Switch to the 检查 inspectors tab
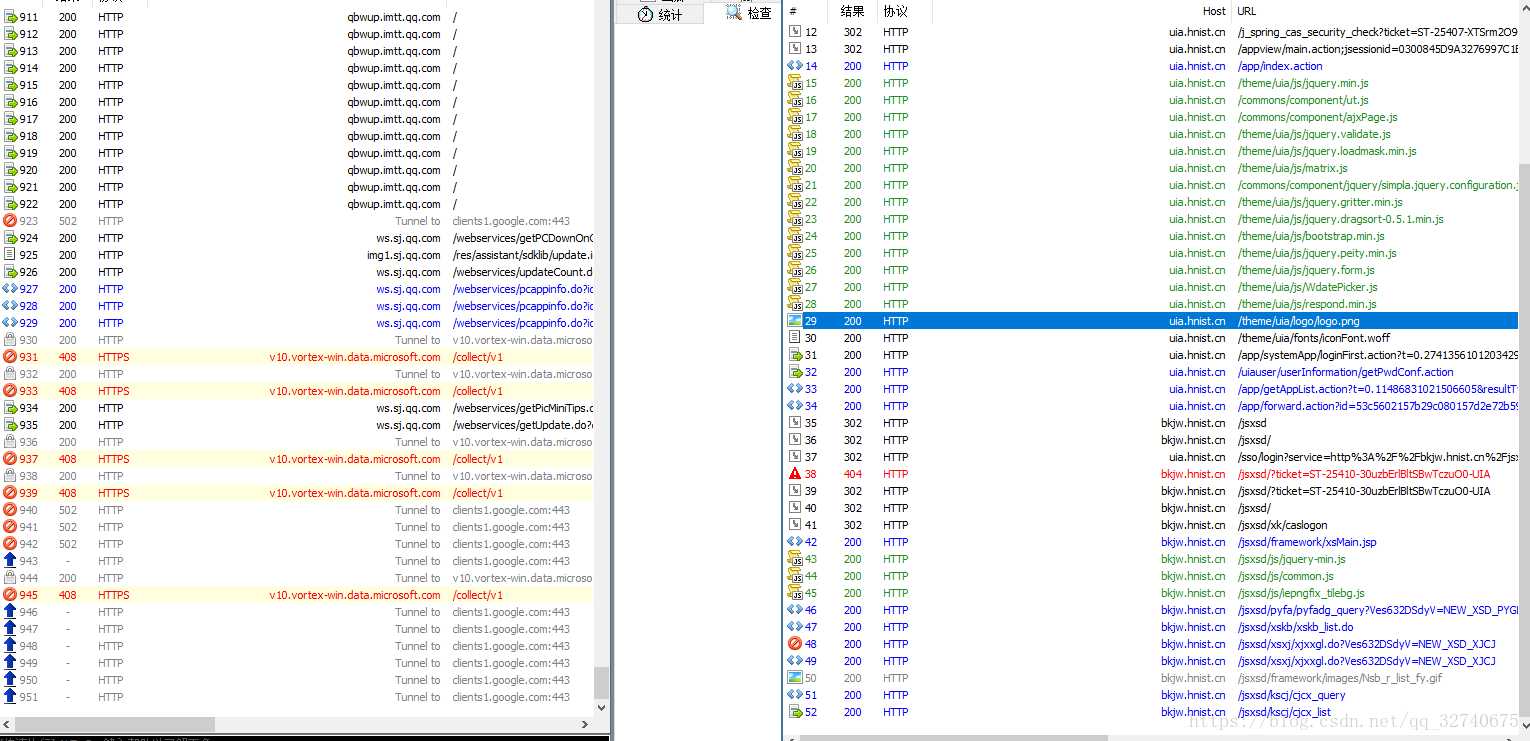Screen dimensions: 1530x741 coord(746,13)
